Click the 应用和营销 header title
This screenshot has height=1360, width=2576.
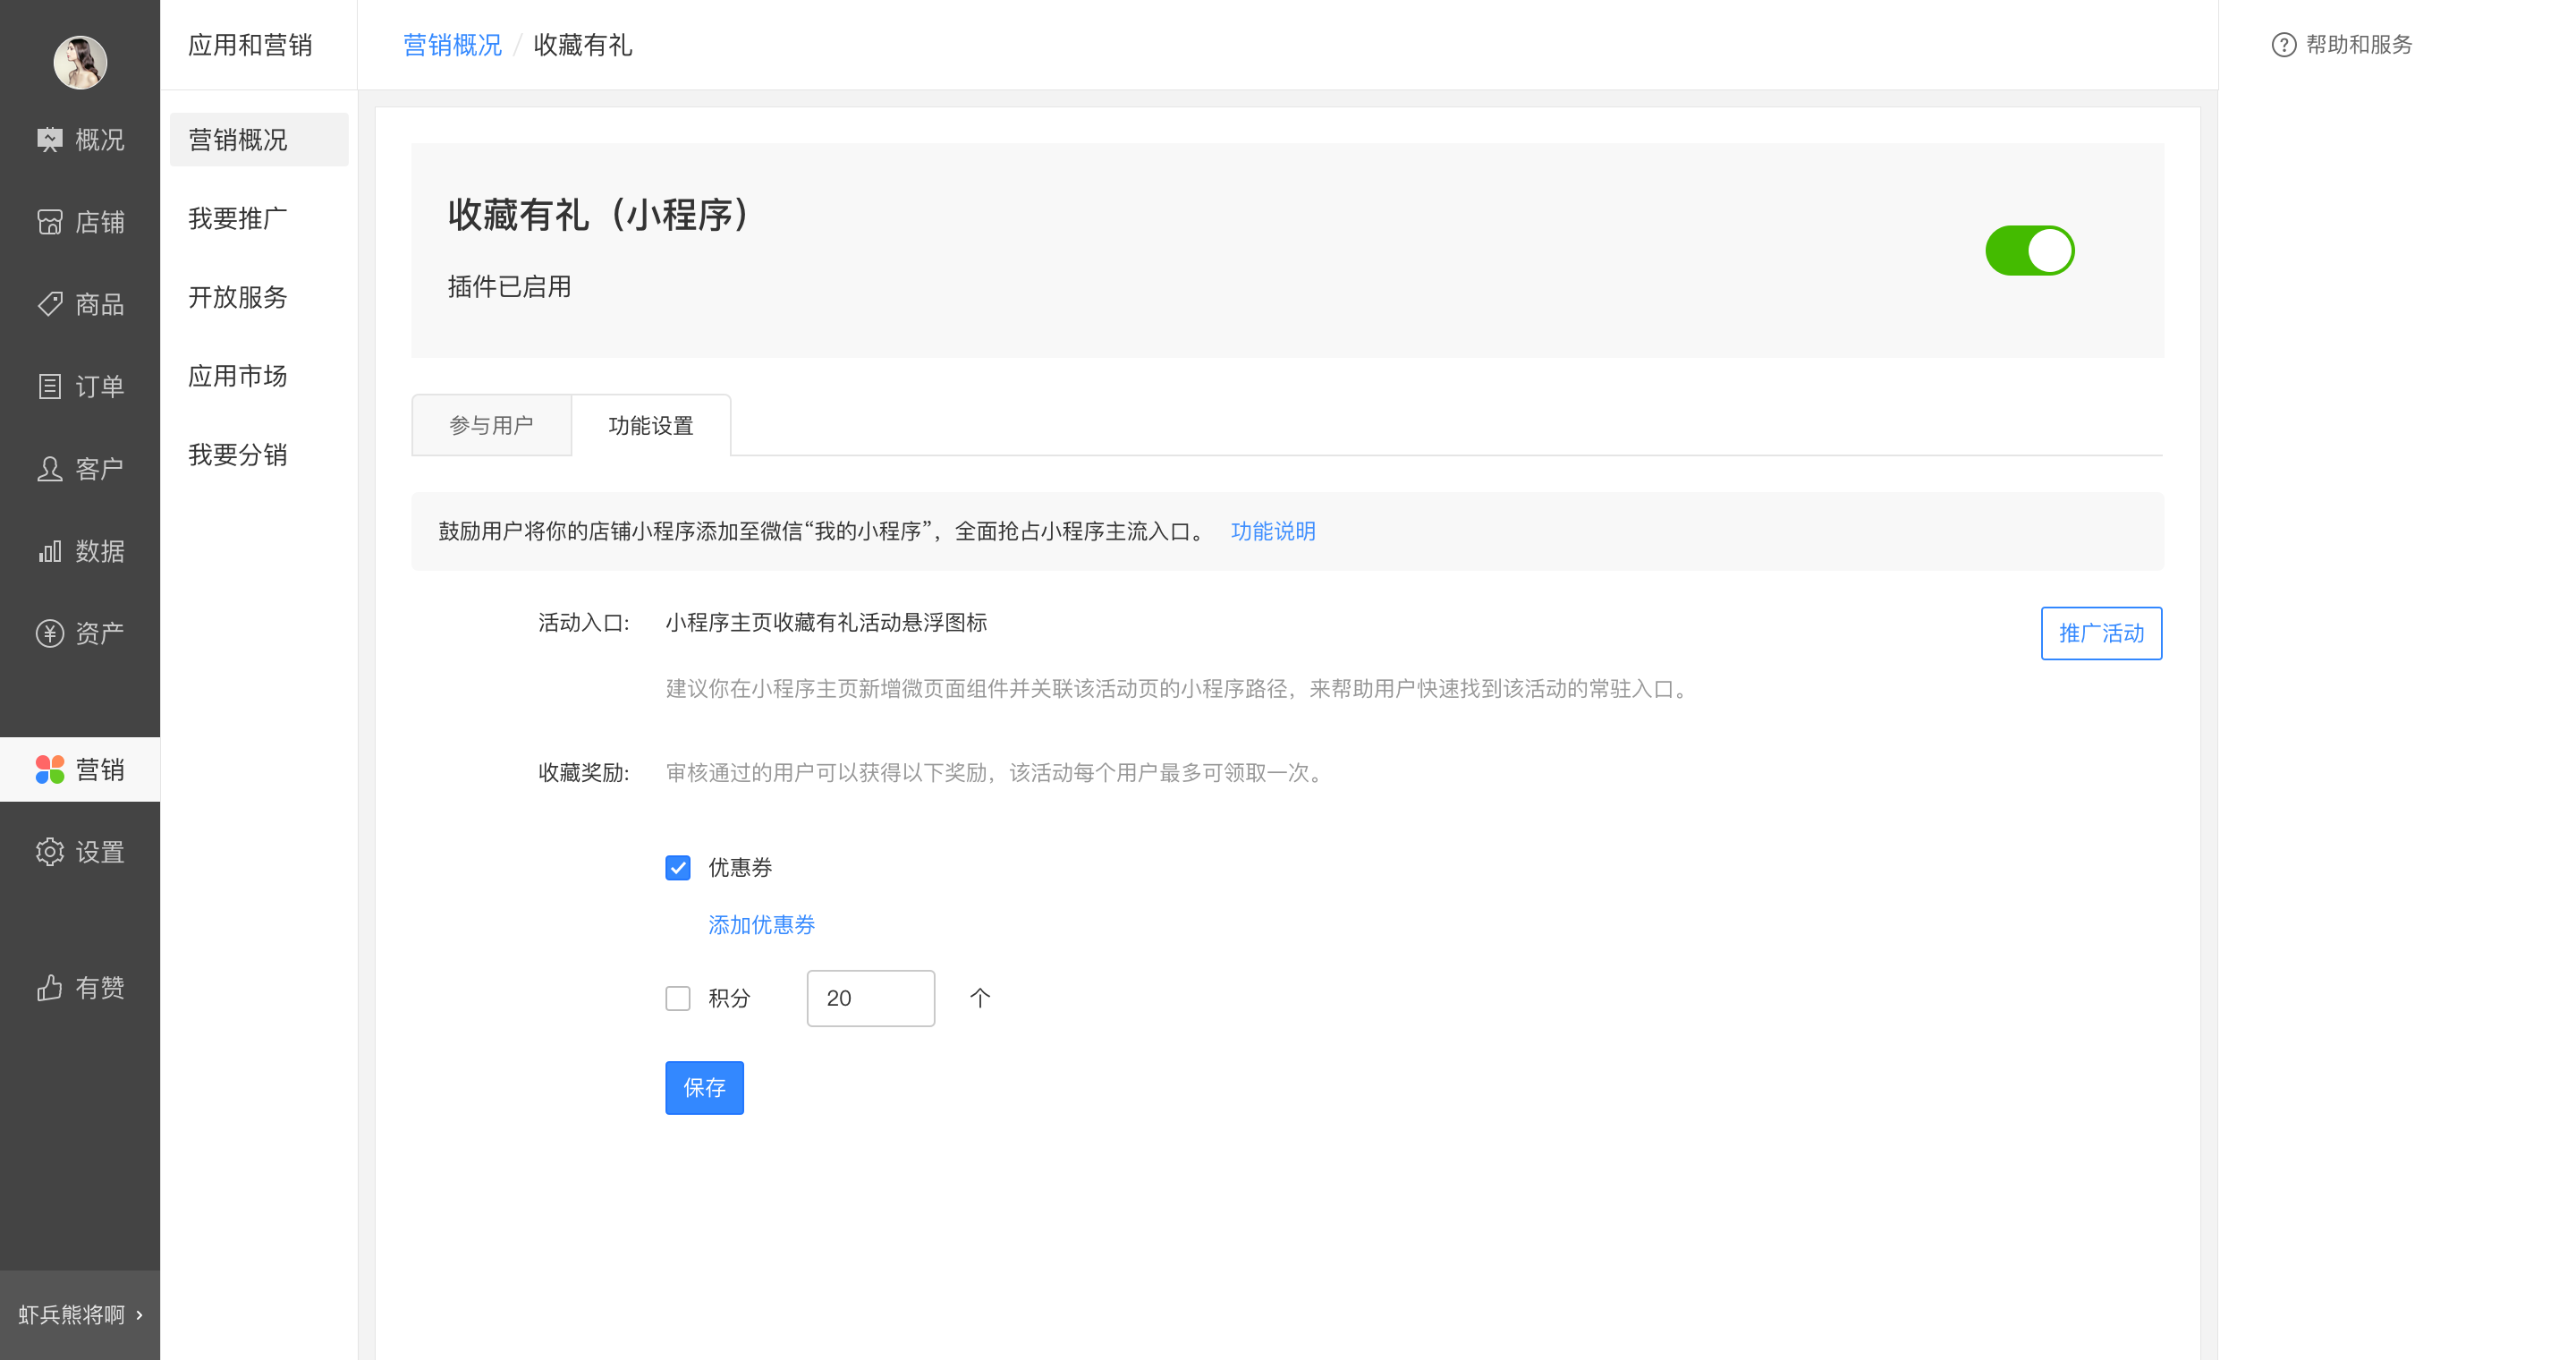coord(250,45)
